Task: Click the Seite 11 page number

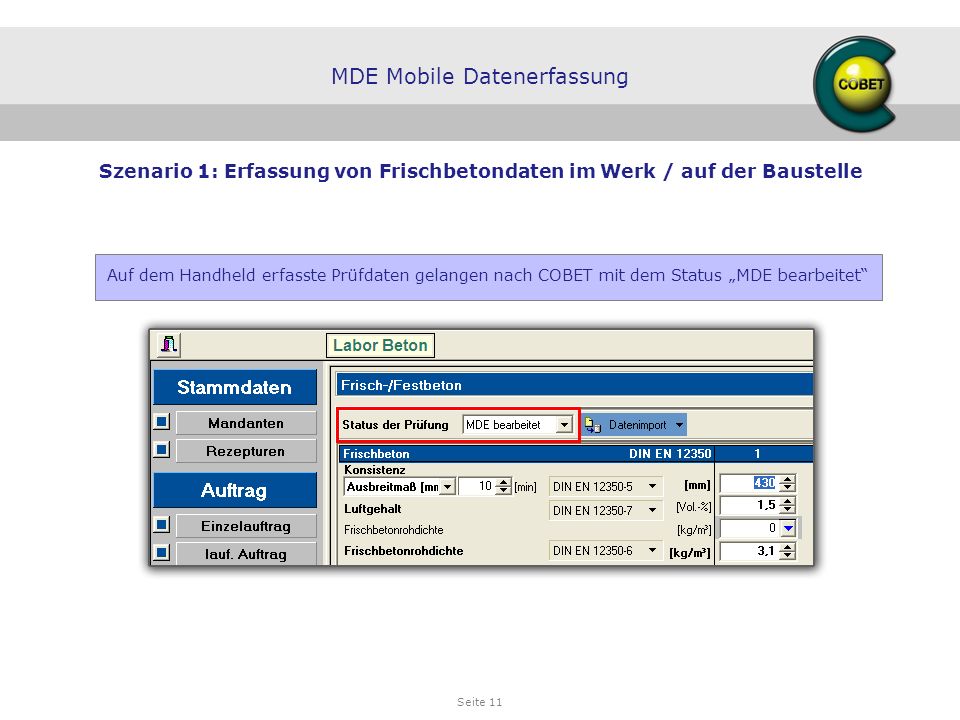Action: (479, 702)
